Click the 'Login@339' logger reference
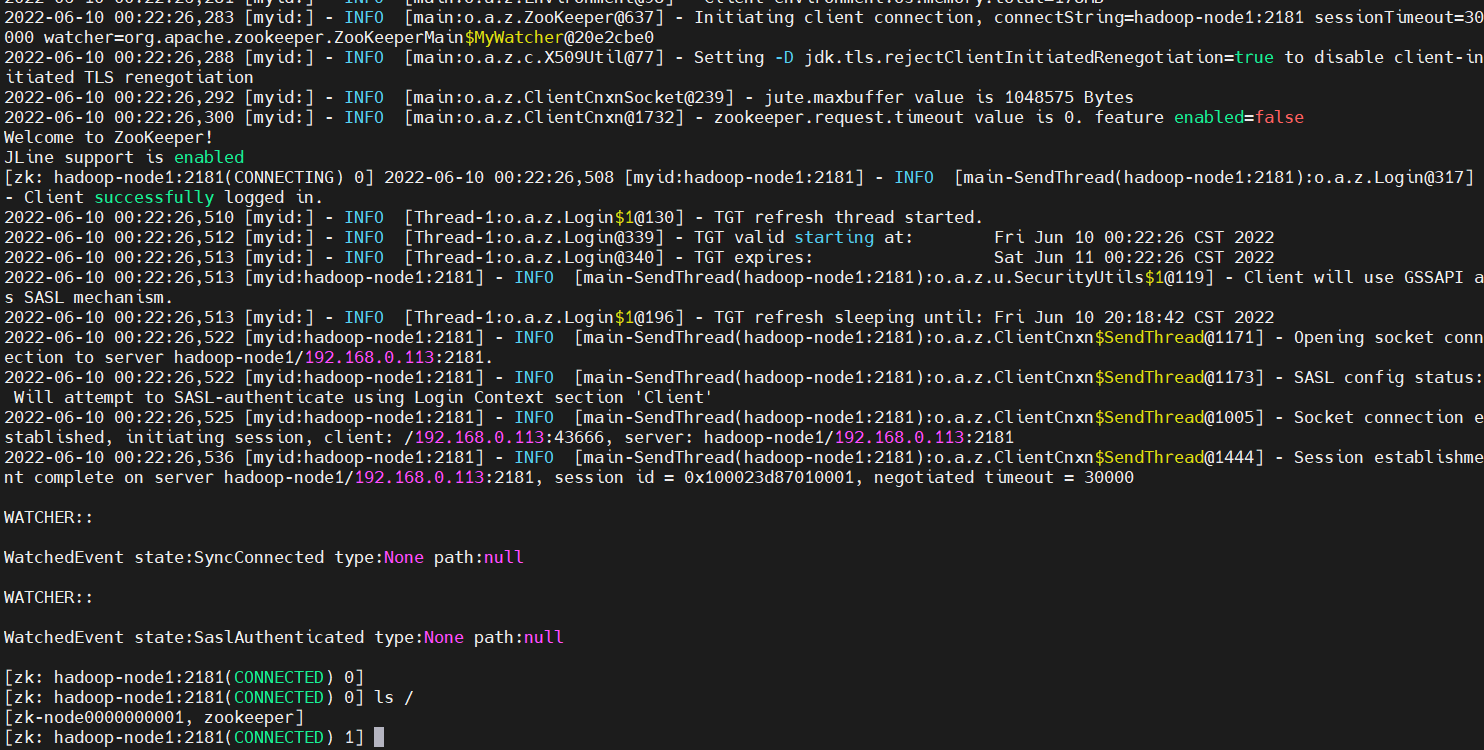 pos(609,237)
